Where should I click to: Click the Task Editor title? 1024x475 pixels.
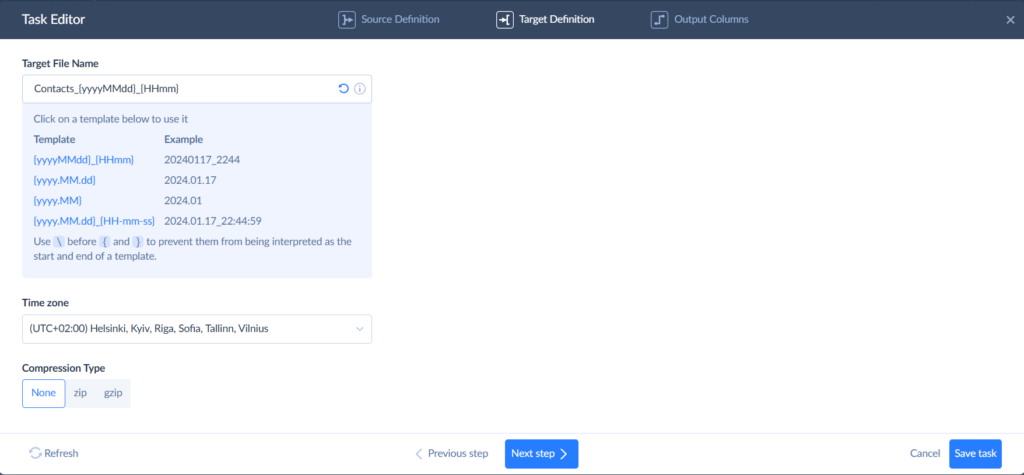coord(54,20)
